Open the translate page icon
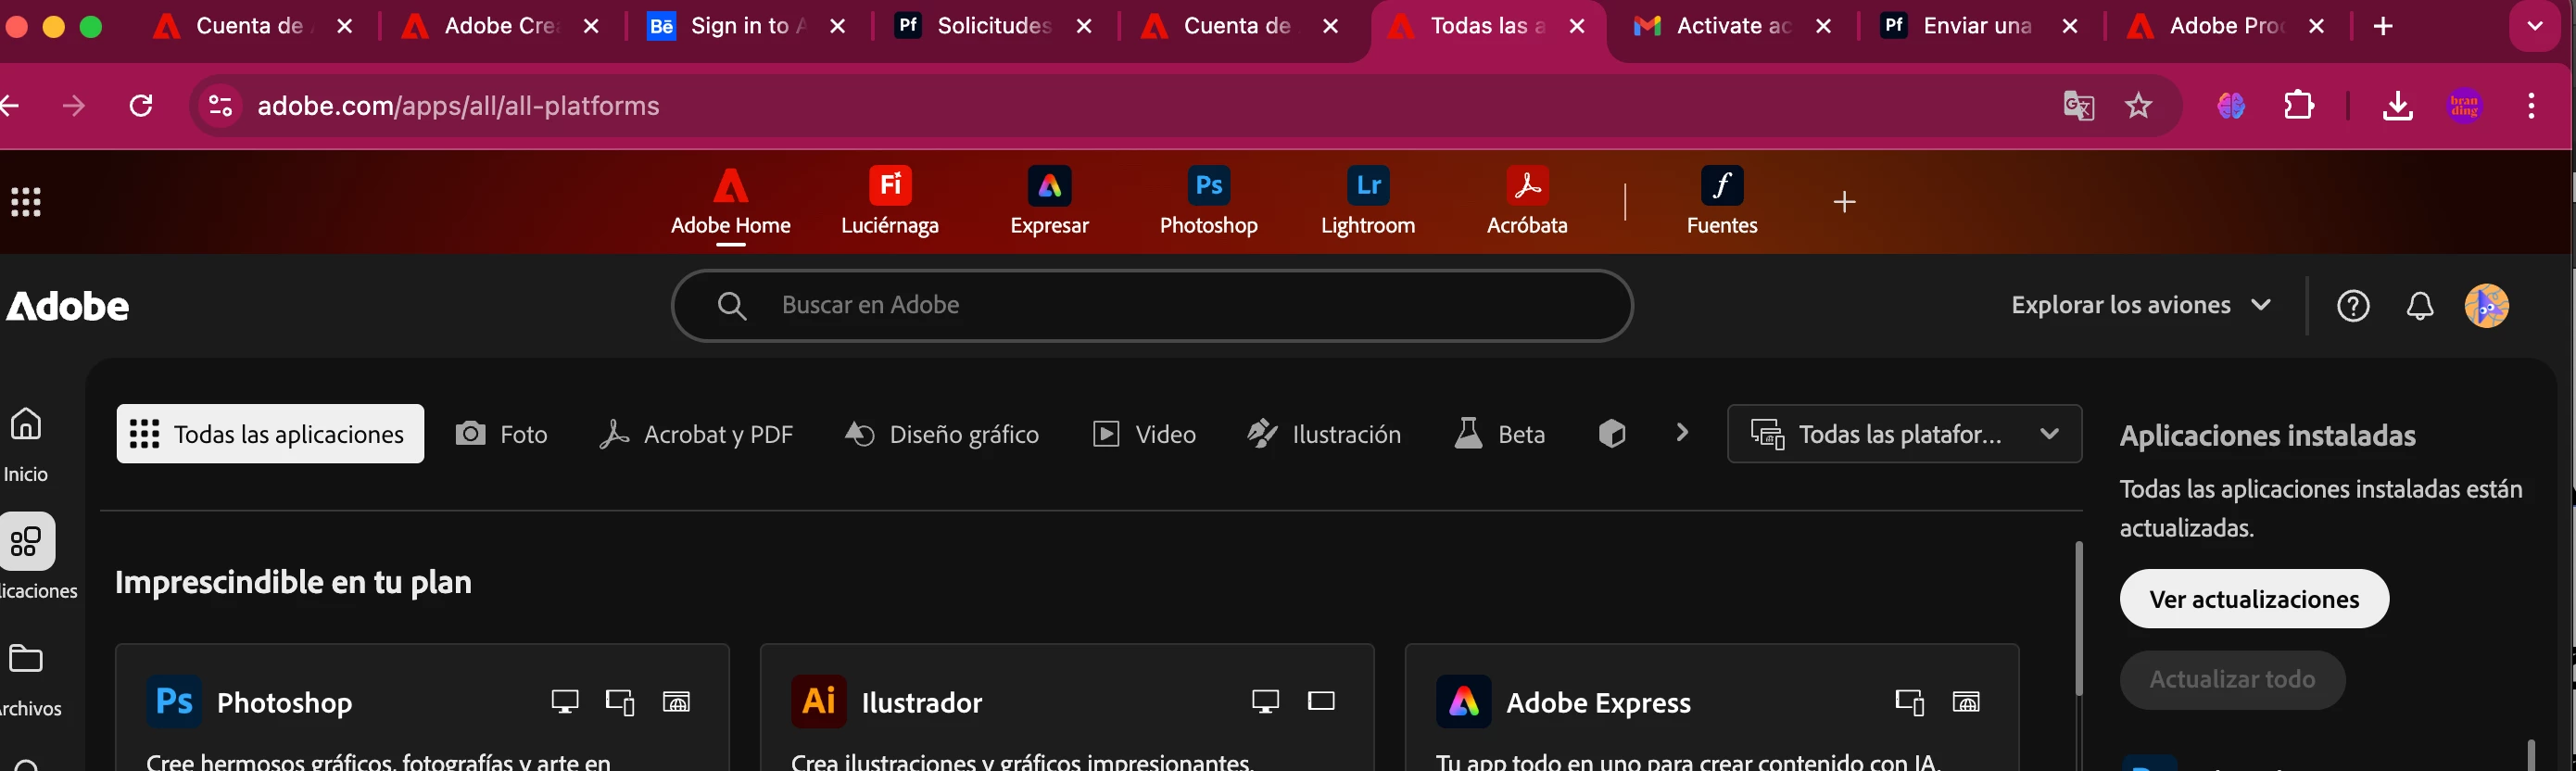This screenshot has height=771, width=2576. pyautogui.click(x=2079, y=105)
